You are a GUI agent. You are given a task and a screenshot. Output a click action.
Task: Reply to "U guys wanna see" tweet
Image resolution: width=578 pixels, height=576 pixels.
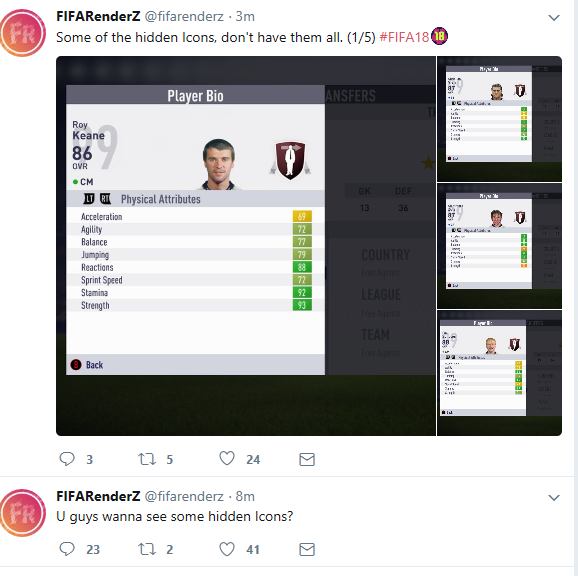(x=67, y=549)
